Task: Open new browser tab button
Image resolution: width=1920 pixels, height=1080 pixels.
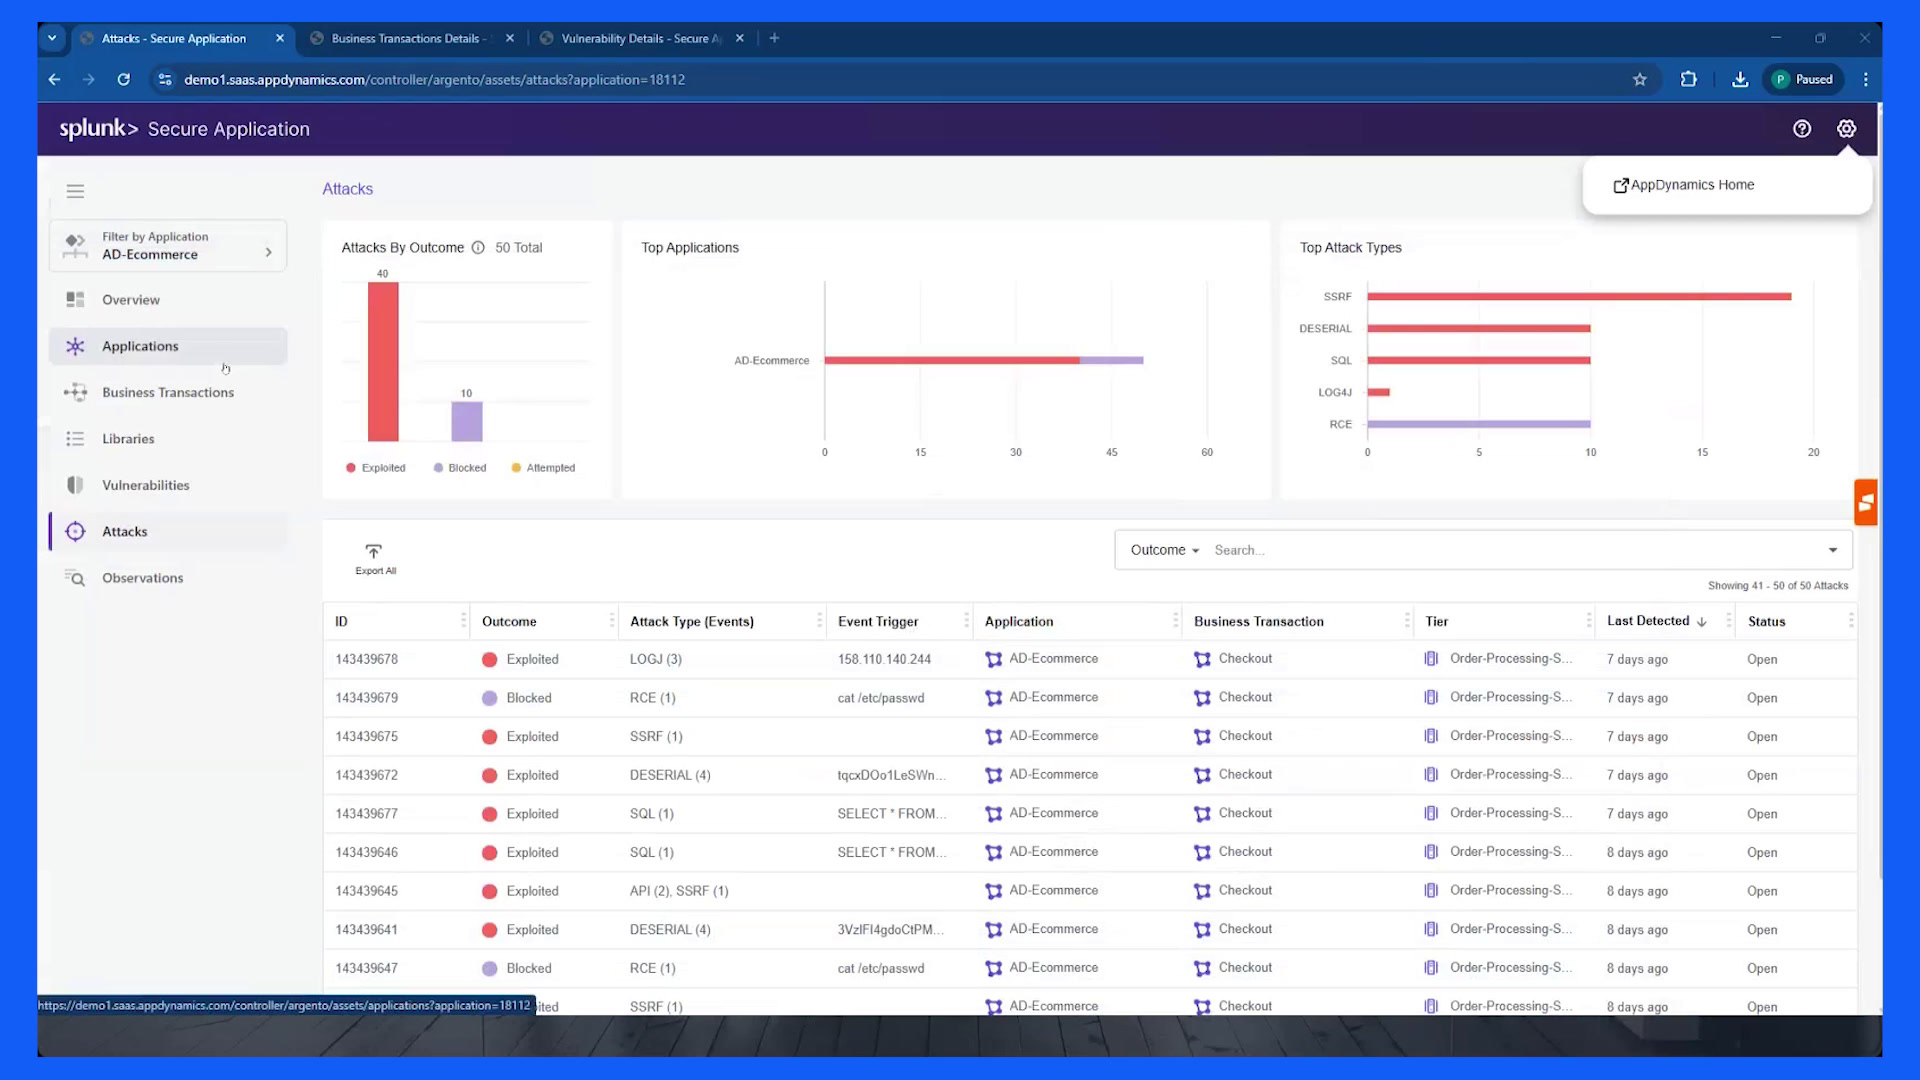Action: click(x=774, y=38)
